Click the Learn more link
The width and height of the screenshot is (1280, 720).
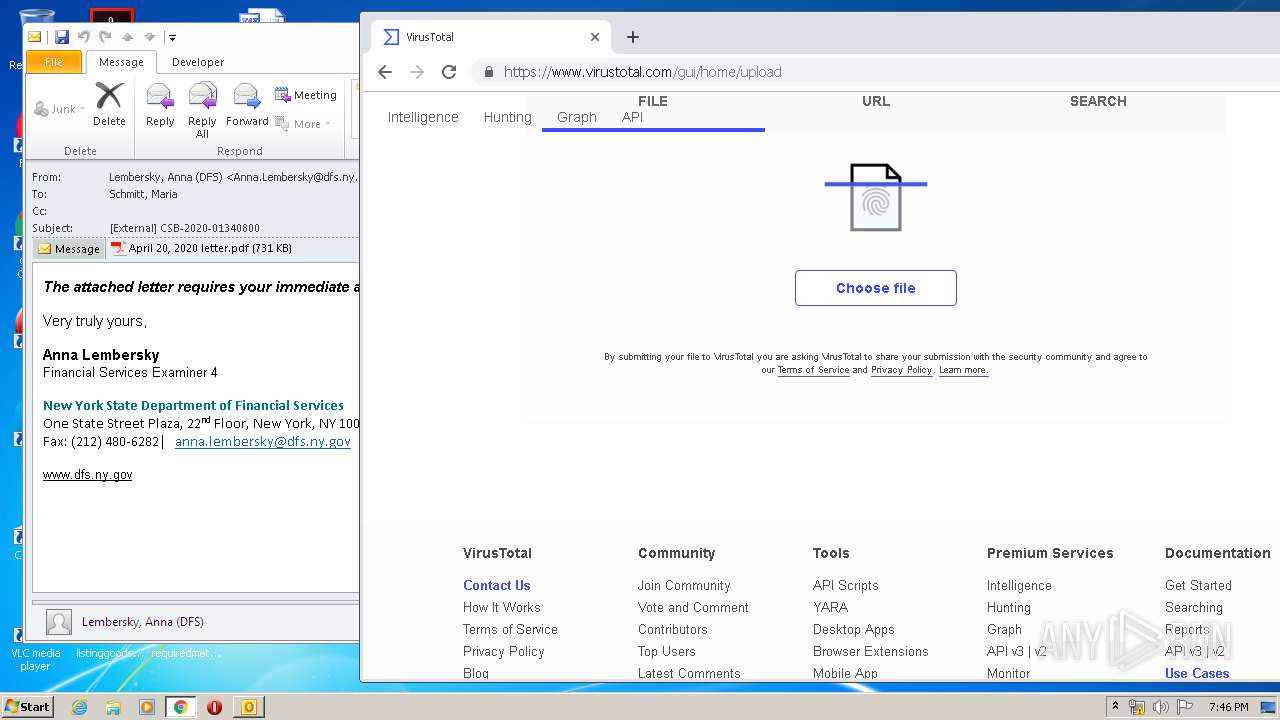click(963, 370)
